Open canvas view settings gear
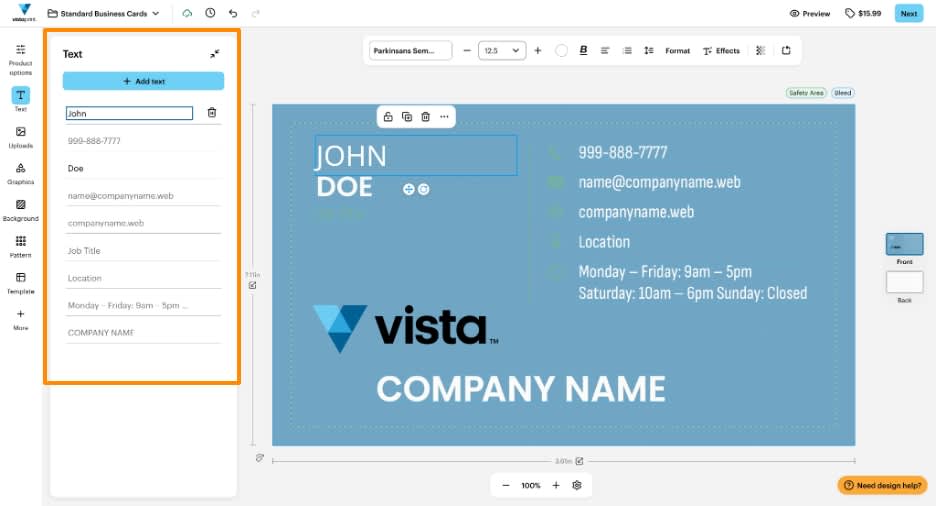 click(x=577, y=485)
